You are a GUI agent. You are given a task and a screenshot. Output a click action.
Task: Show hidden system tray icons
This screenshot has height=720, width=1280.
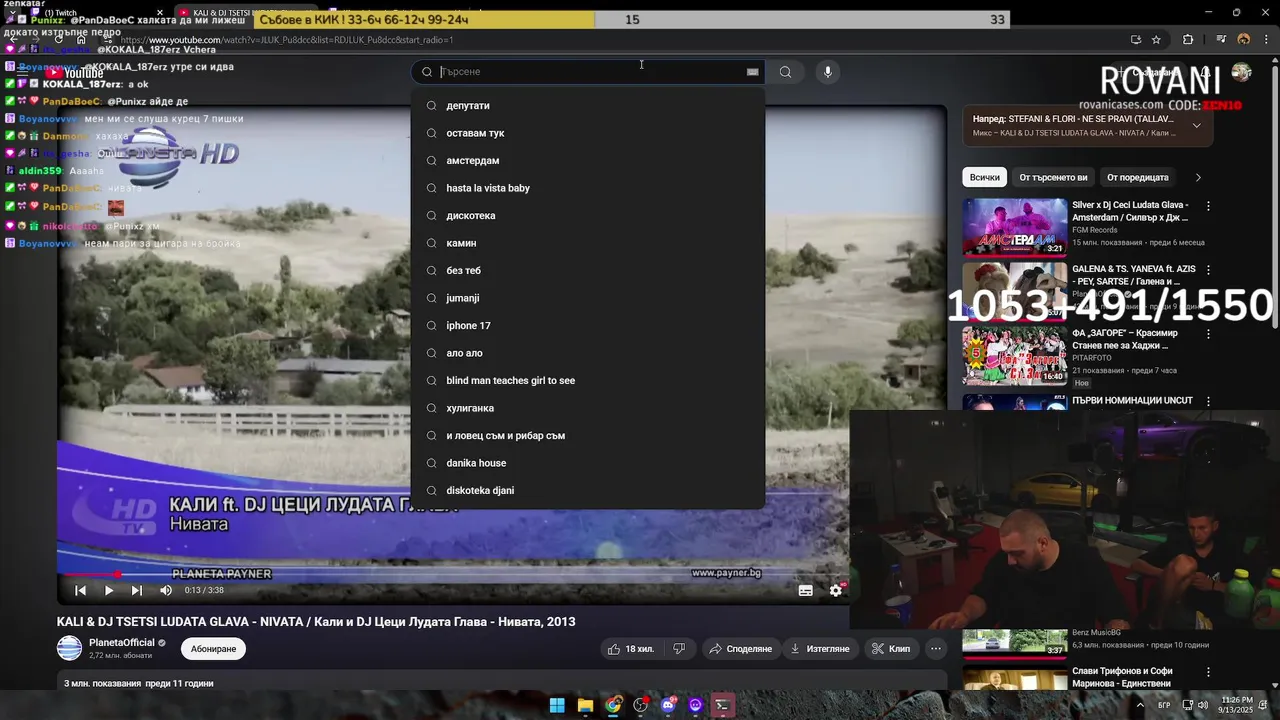pos(1139,705)
